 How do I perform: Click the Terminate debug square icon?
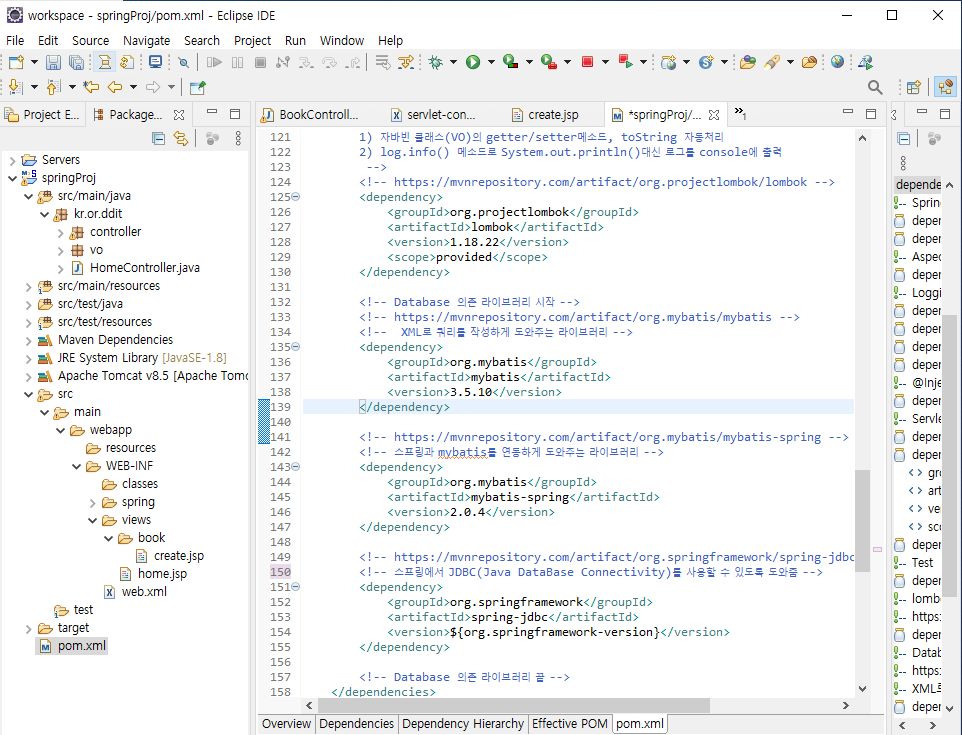click(260, 62)
